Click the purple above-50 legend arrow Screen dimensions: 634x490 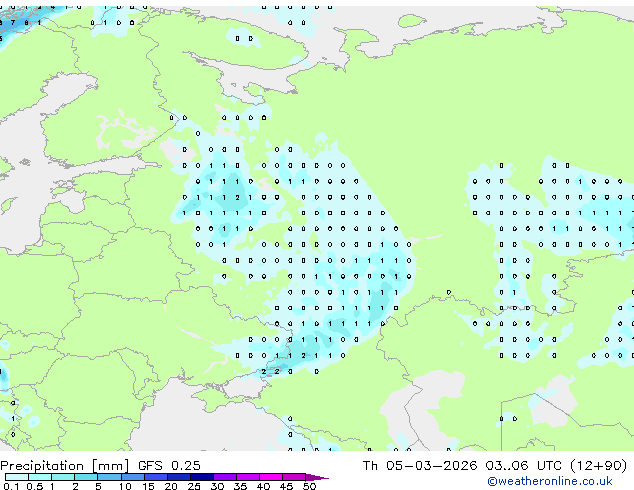pyautogui.click(x=317, y=477)
